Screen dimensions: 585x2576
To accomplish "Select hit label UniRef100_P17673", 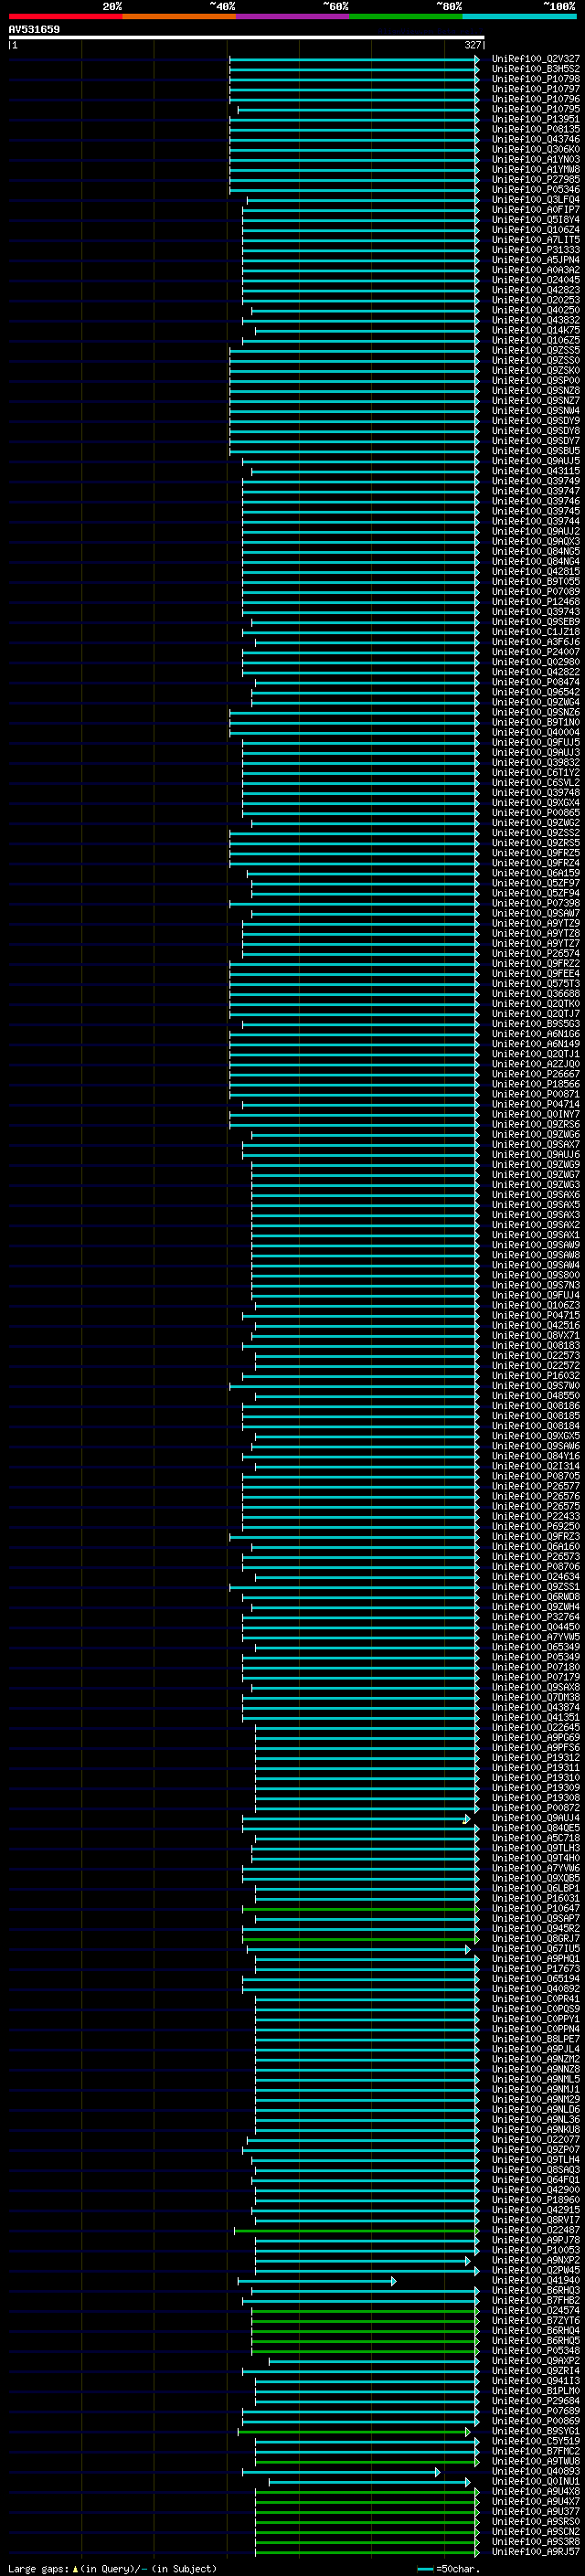I will (x=535, y=1968).
